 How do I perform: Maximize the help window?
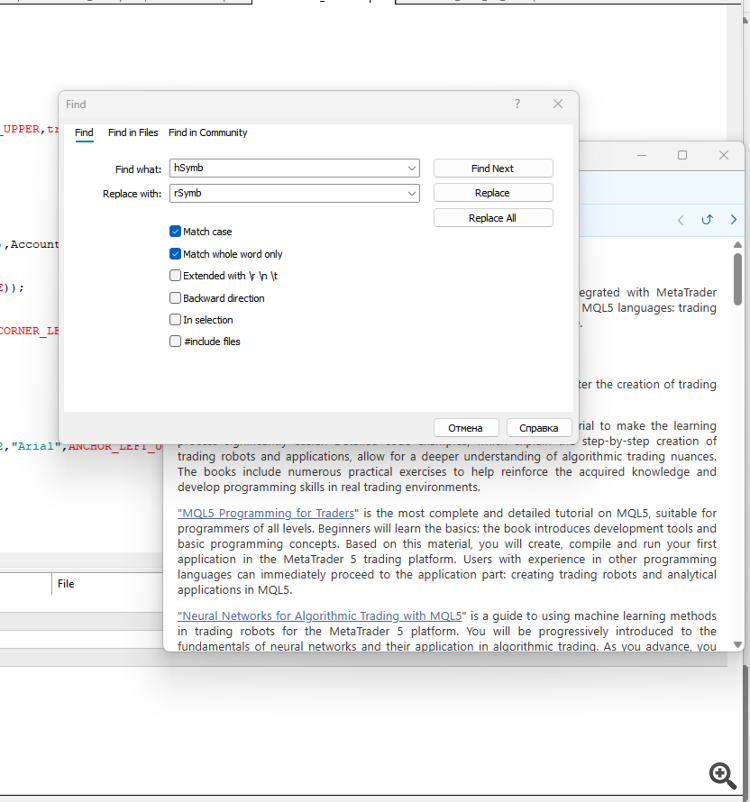pos(682,155)
